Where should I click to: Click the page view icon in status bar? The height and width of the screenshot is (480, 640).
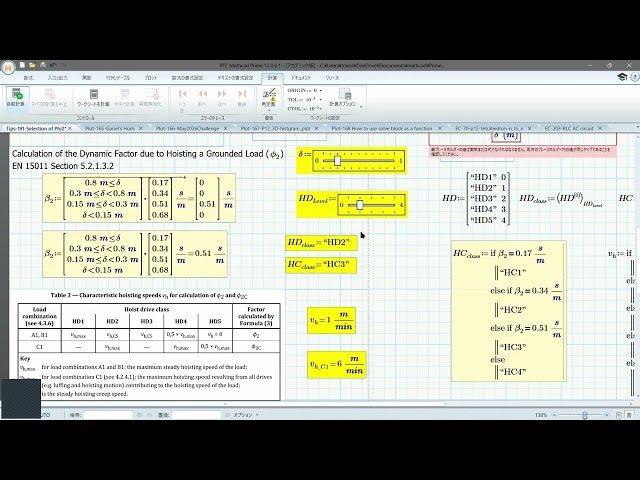619,415
